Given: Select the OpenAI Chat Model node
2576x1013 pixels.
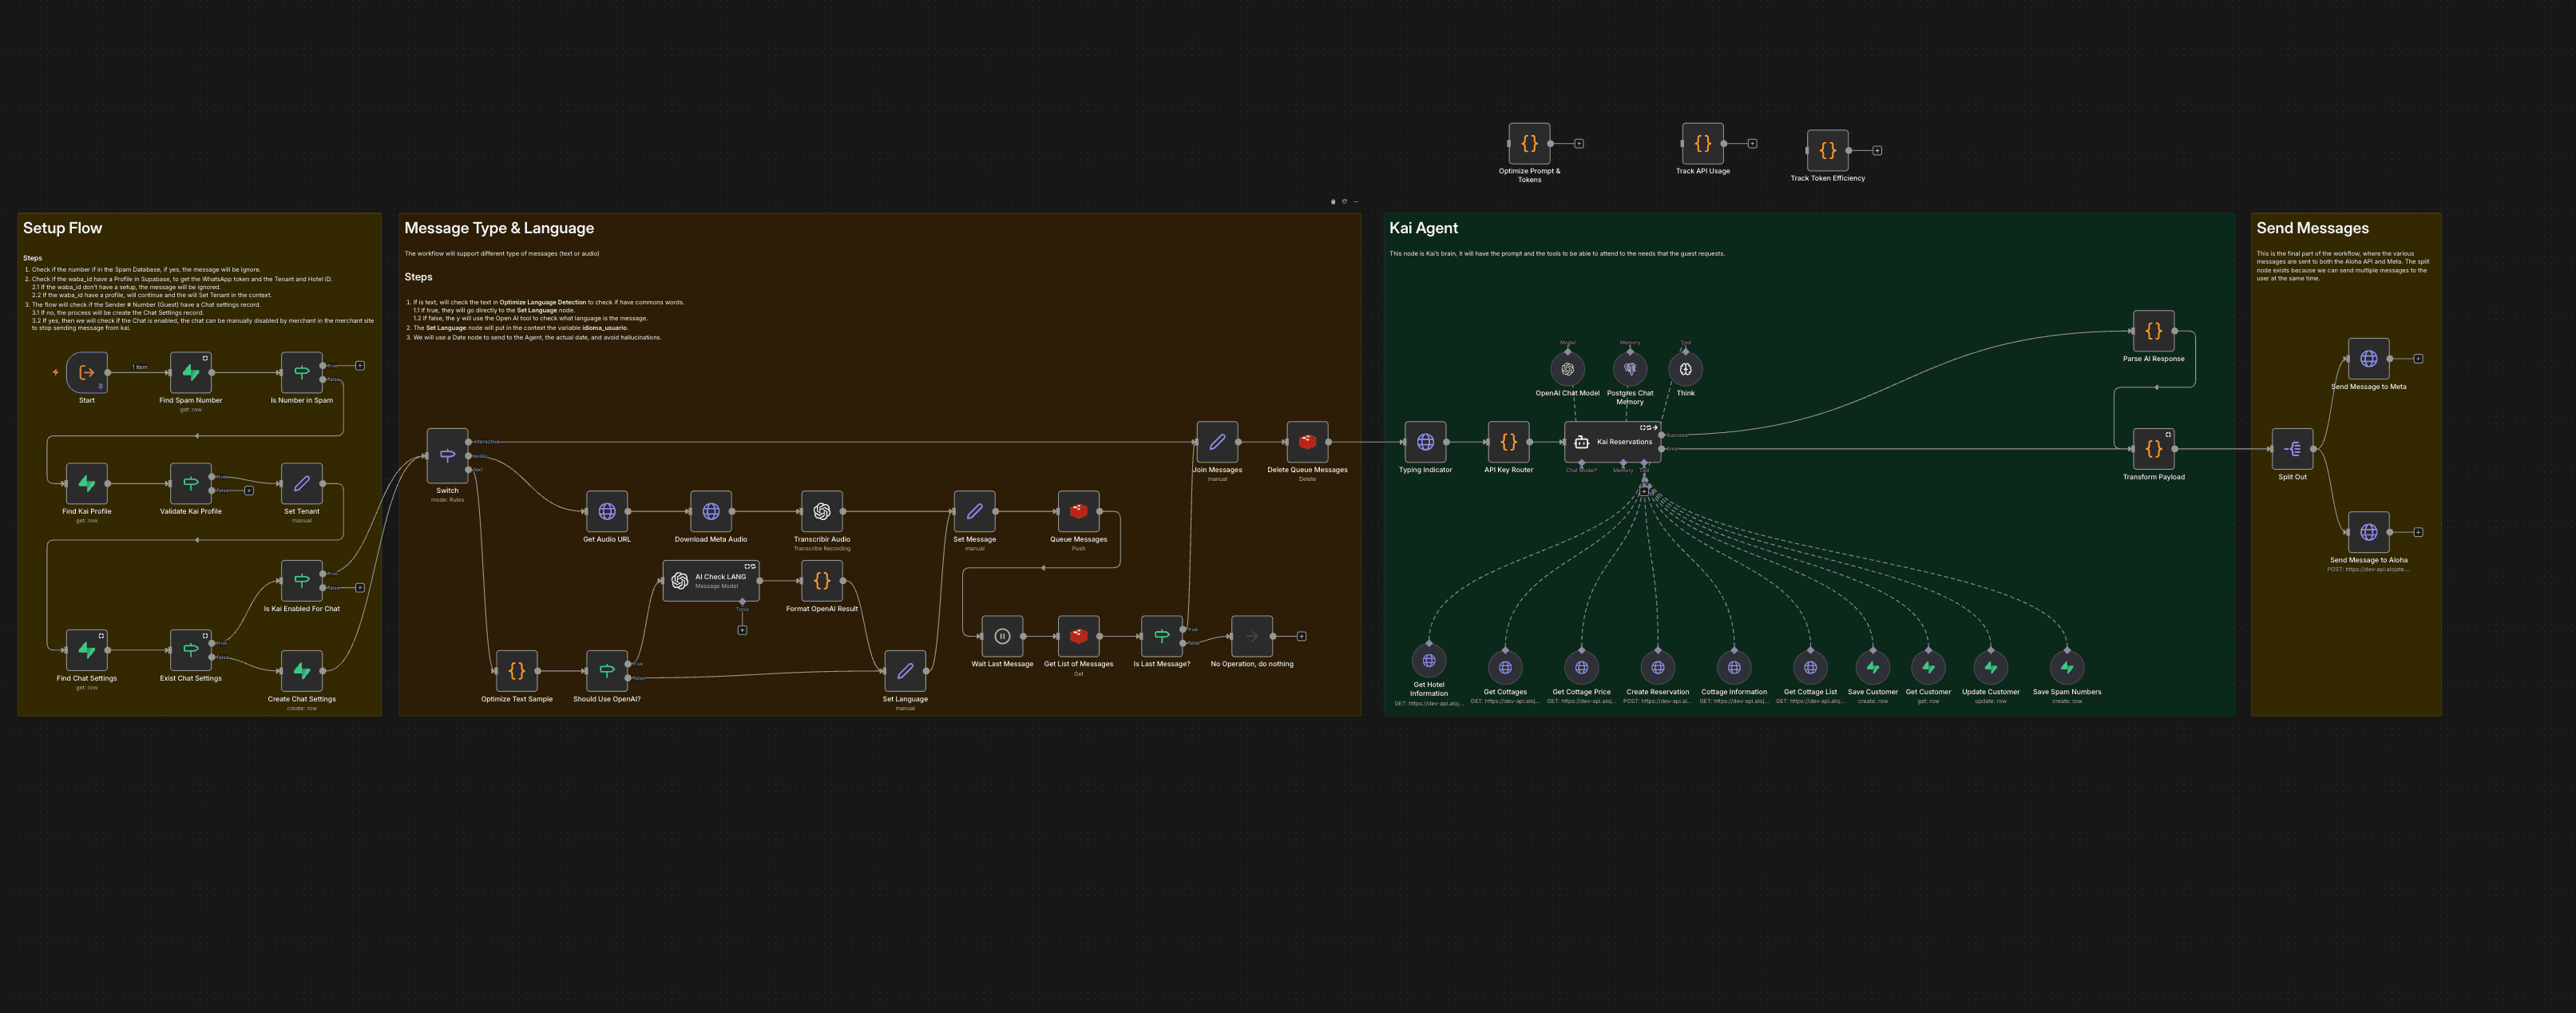Looking at the screenshot, I should 1567,369.
